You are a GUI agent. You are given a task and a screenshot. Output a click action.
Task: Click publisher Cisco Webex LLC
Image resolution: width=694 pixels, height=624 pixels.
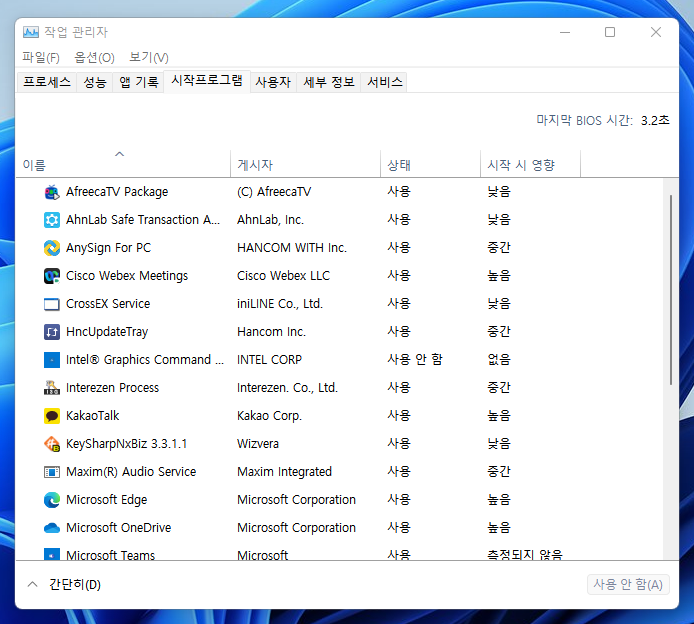coord(283,276)
